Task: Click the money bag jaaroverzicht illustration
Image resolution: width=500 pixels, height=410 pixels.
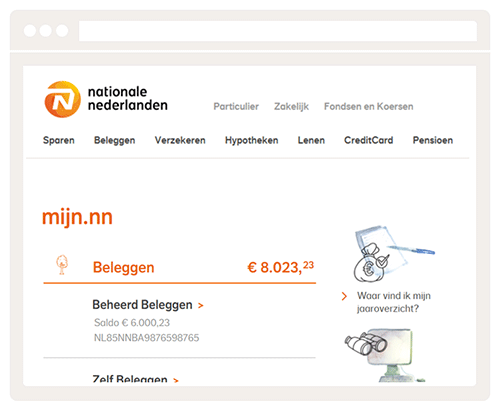Action: 394,254
